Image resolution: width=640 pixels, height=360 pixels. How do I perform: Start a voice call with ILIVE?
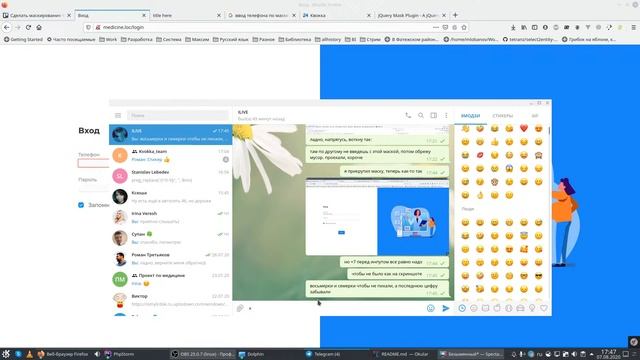click(408, 116)
